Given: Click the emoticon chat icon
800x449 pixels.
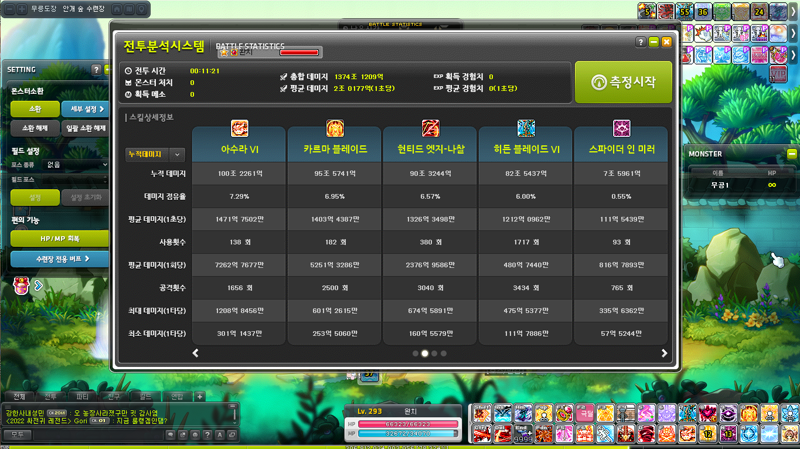Looking at the screenshot, I should [x=195, y=435].
